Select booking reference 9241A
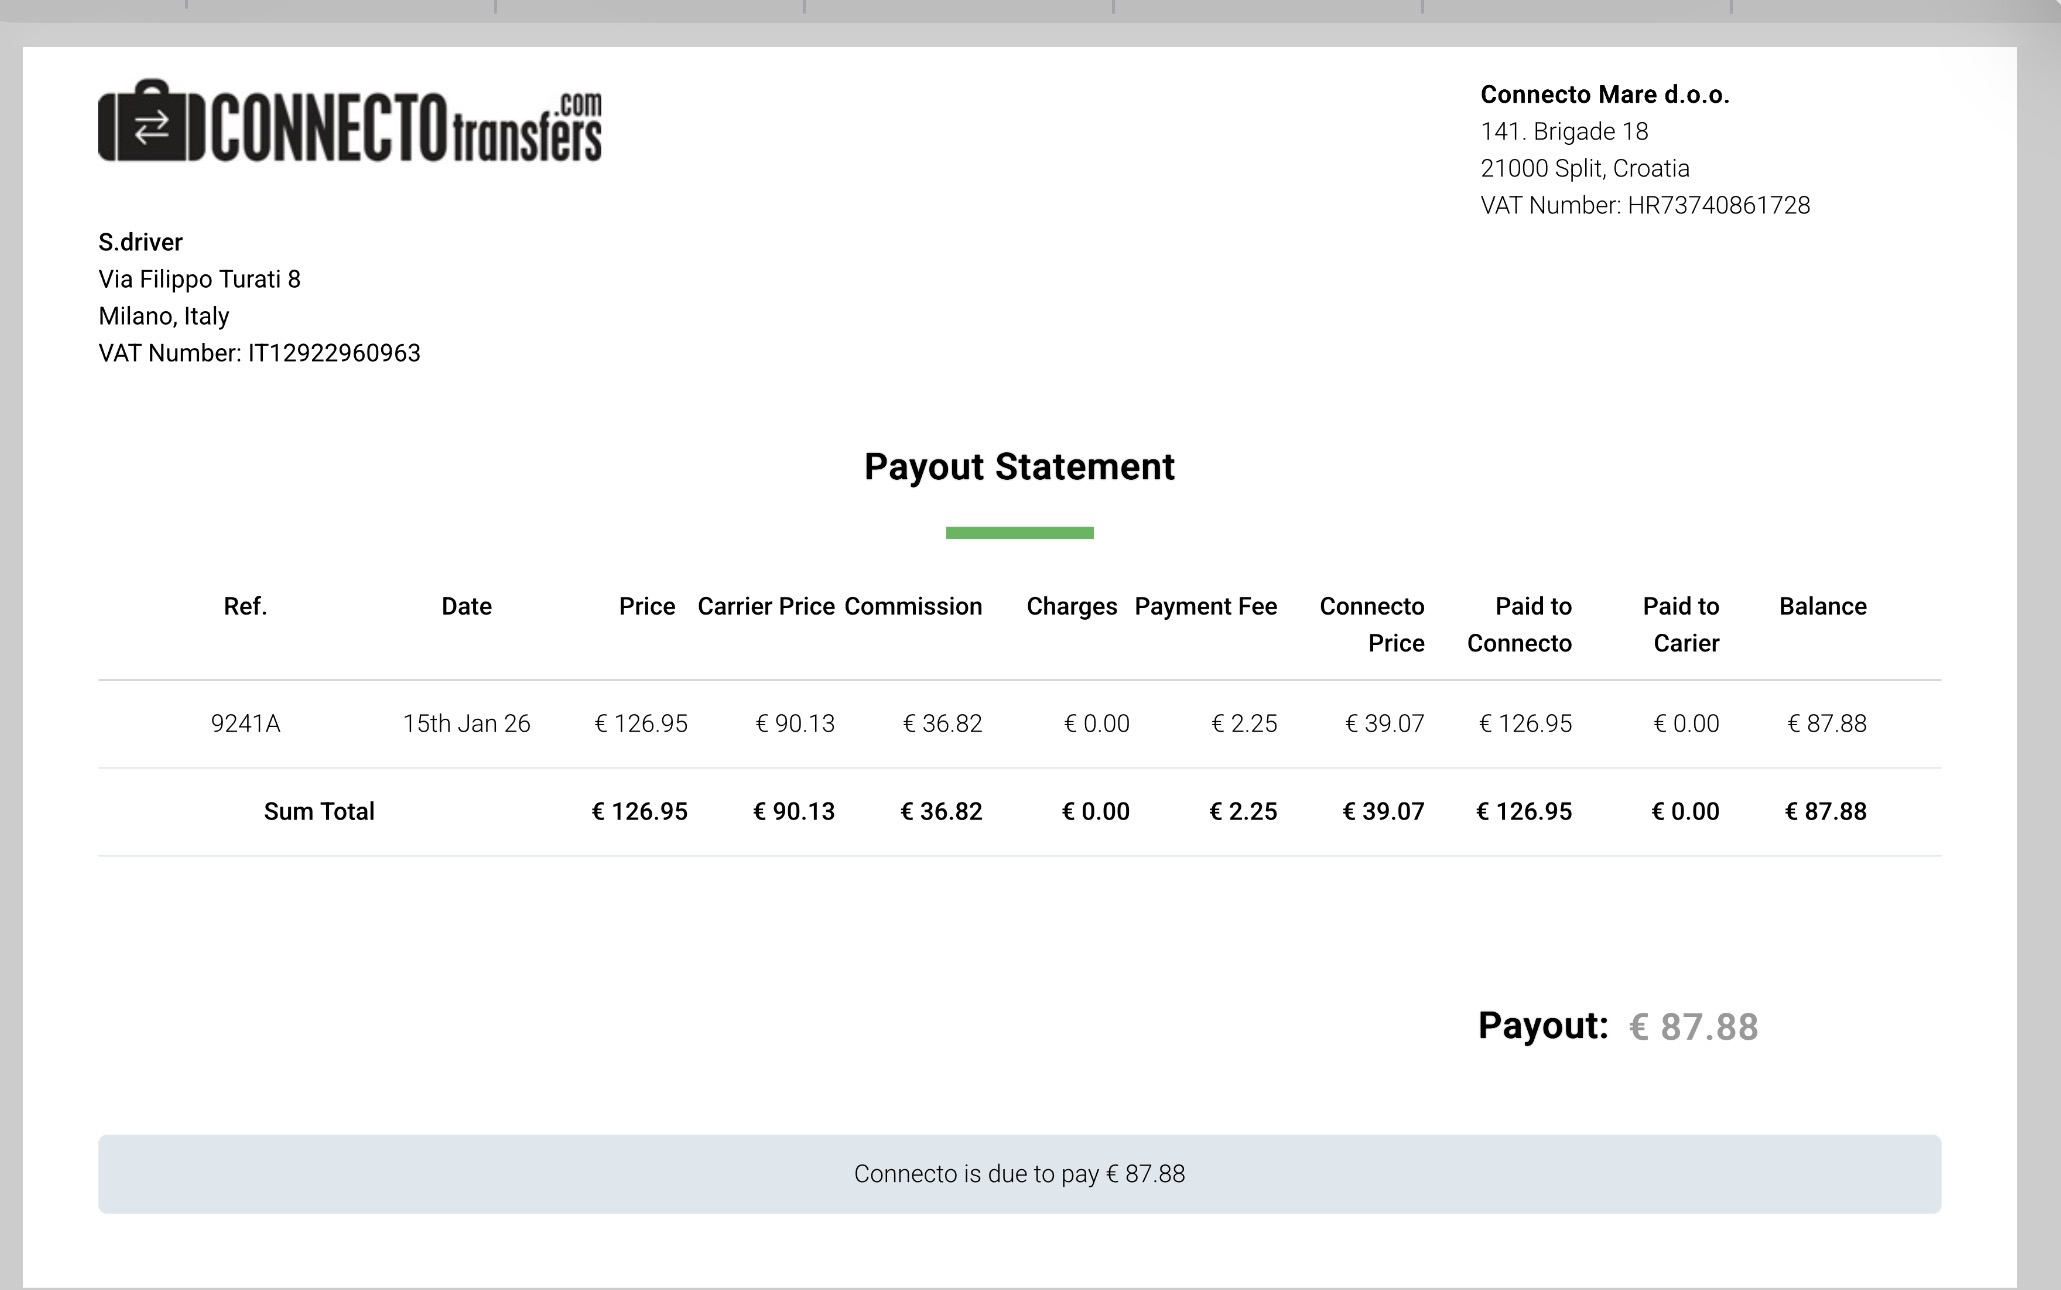The image size is (2061, 1290). [245, 724]
